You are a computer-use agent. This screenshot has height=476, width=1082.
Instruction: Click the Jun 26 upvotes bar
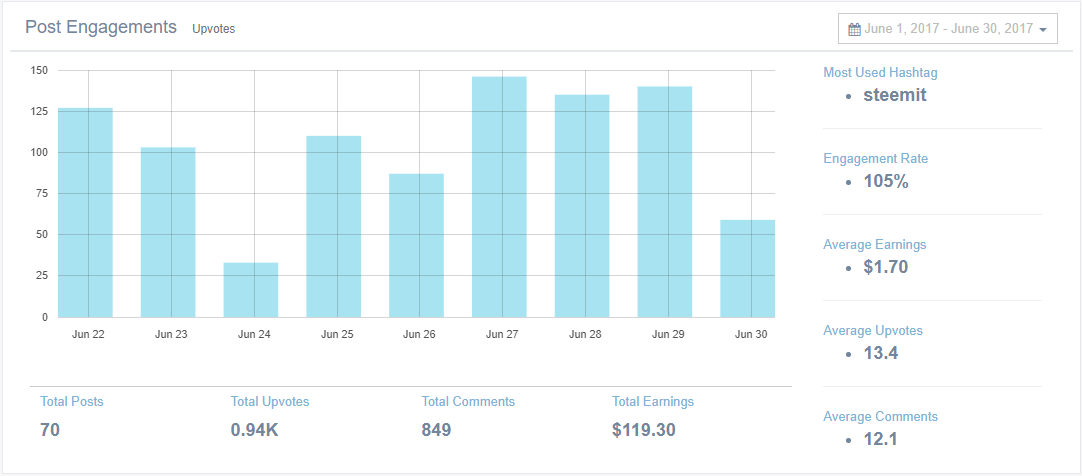pos(417,245)
